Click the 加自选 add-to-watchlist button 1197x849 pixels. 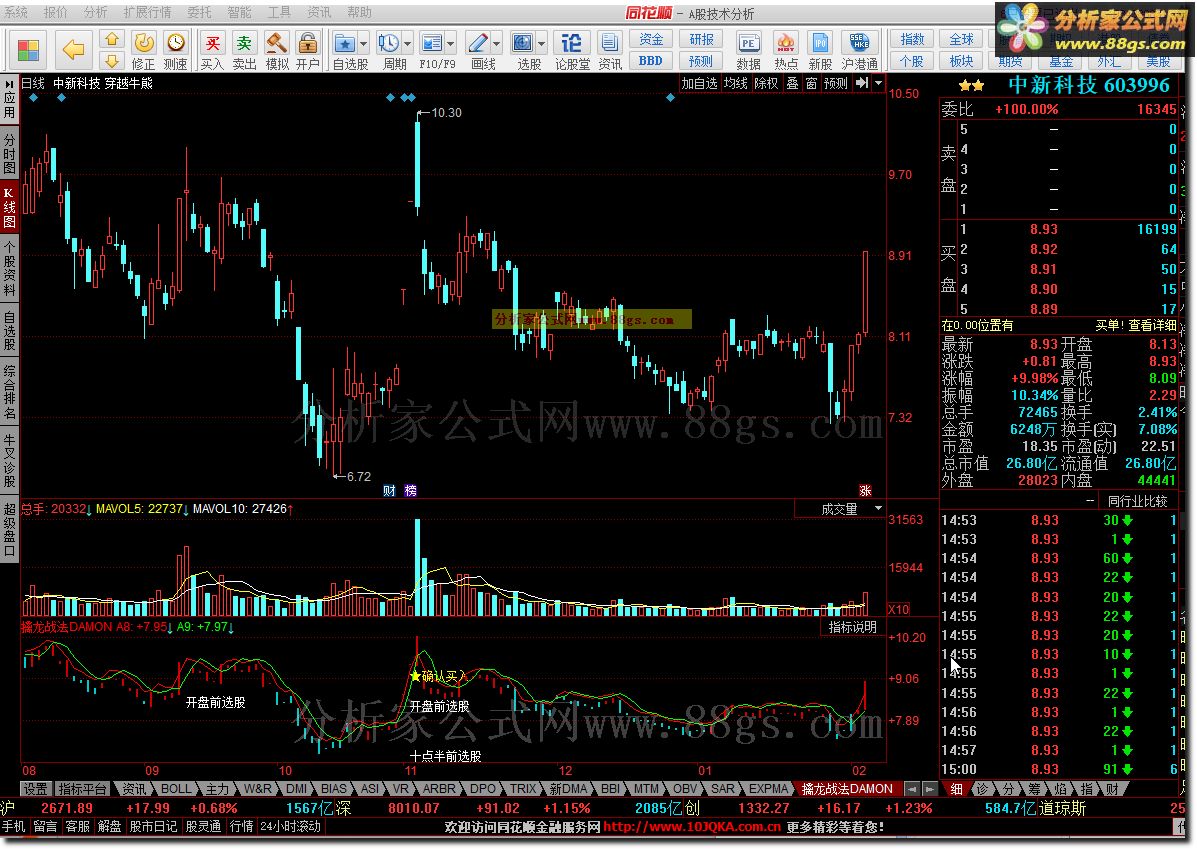pos(699,83)
